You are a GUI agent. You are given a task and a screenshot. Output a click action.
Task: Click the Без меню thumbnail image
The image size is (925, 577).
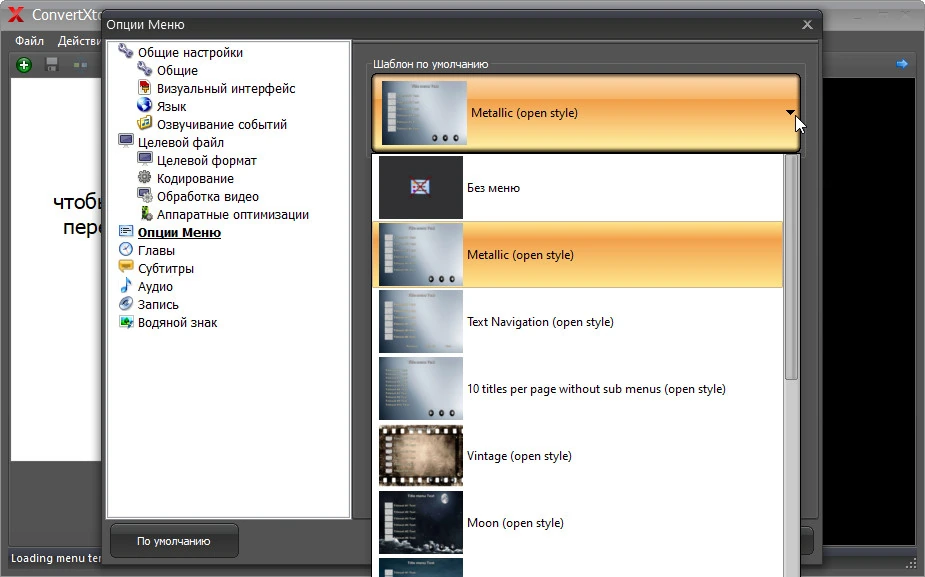pyautogui.click(x=421, y=188)
